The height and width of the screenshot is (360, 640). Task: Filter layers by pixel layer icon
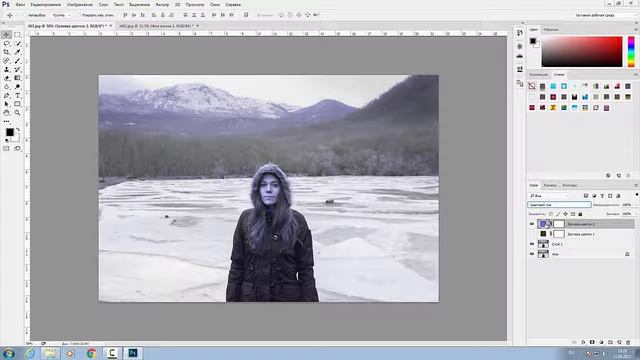point(586,196)
